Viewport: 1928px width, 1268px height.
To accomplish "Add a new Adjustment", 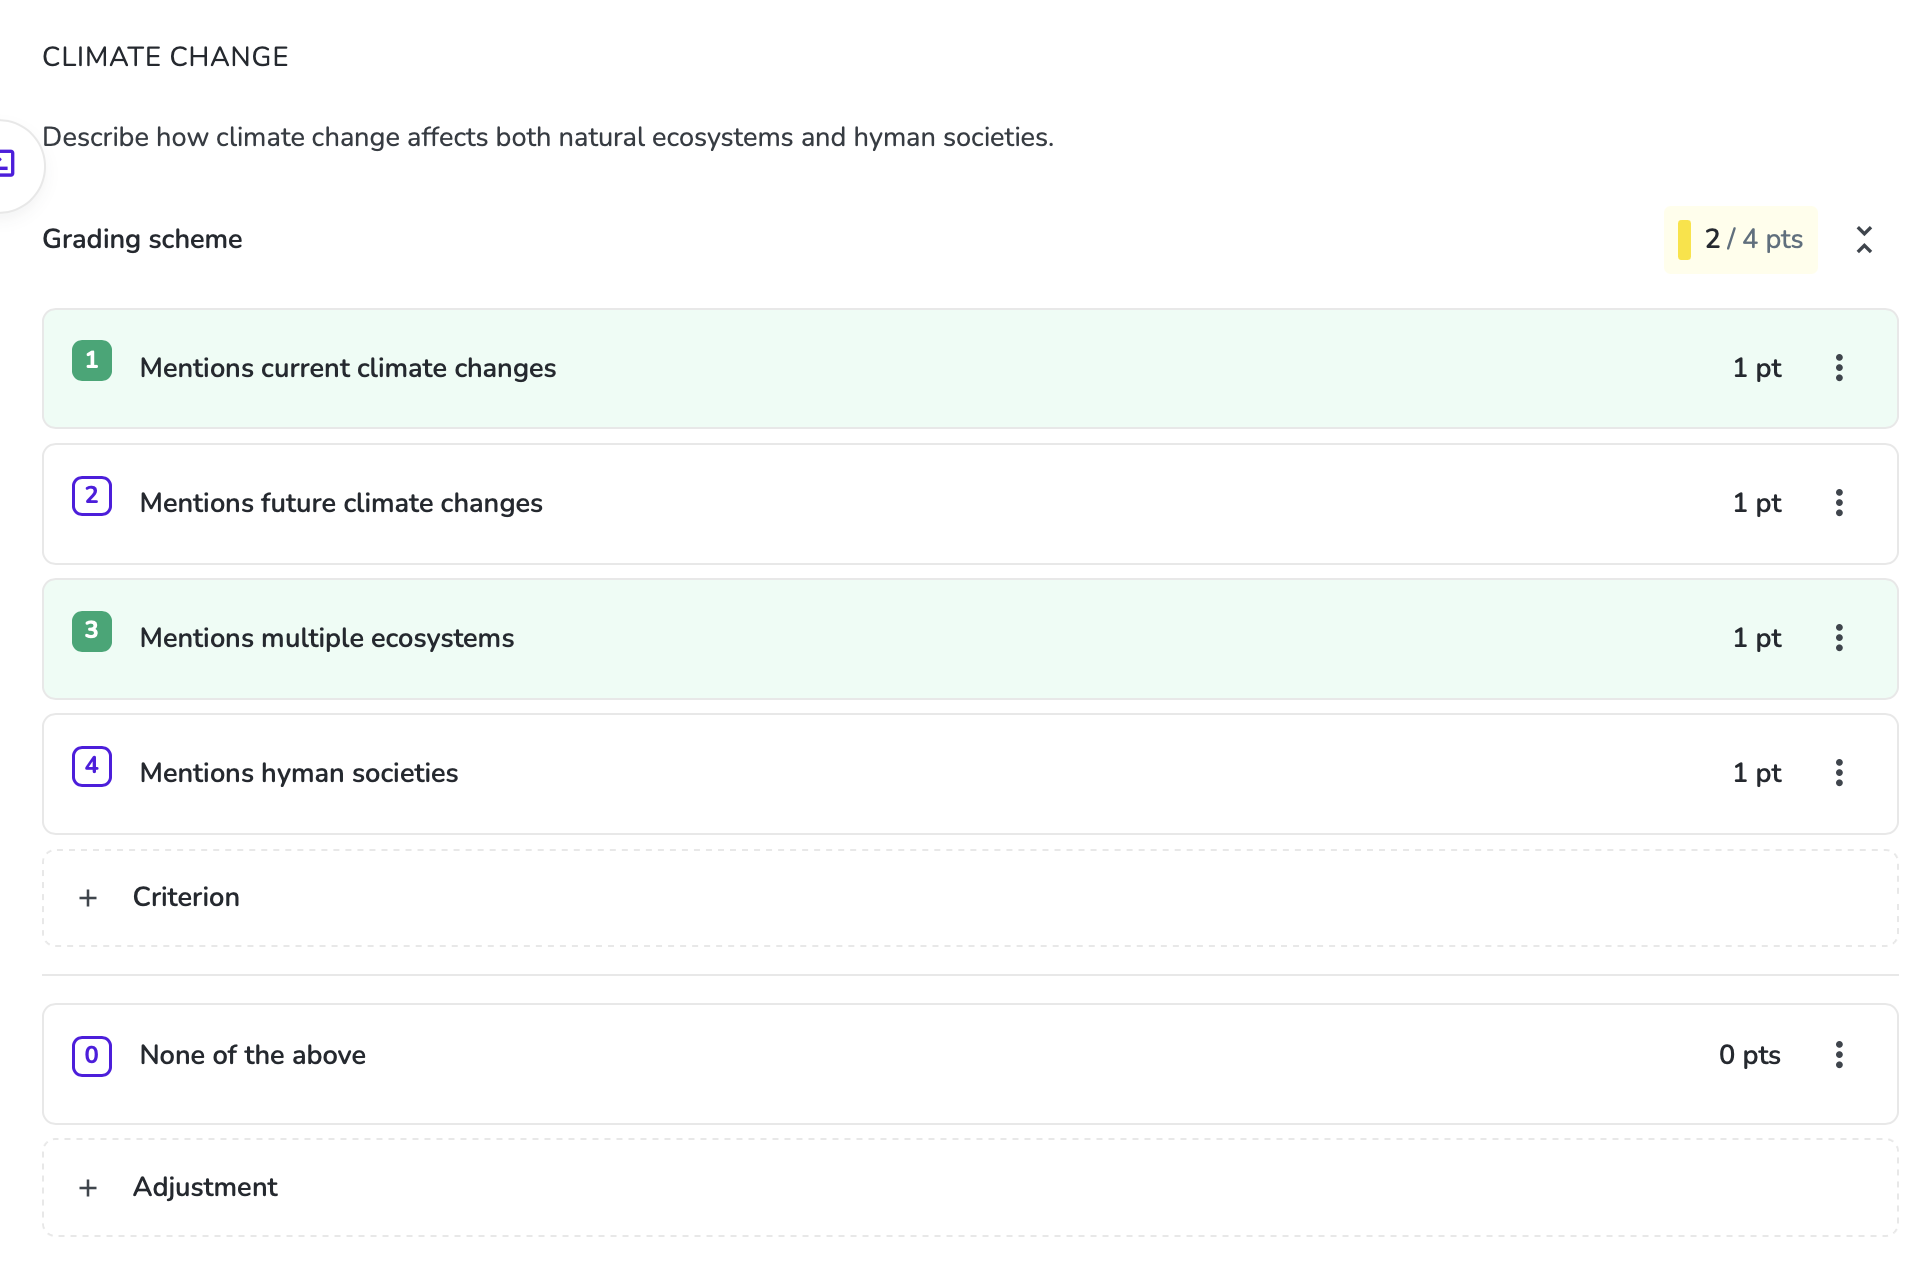I will [970, 1188].
